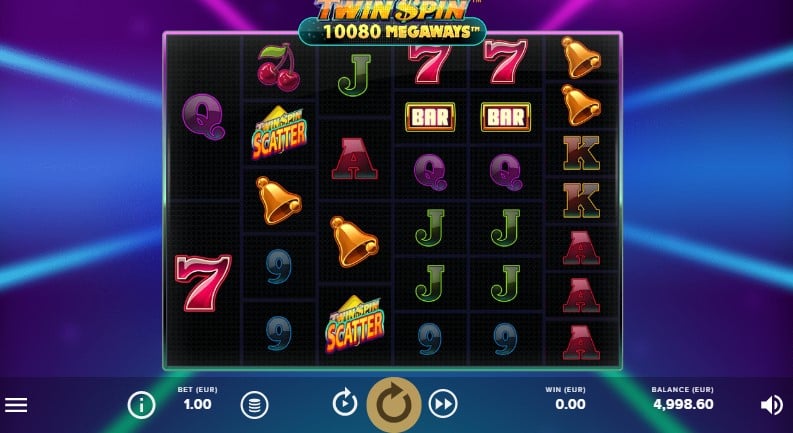This screenshot has width=793, height=433.
Task: Select the cherry symbol on reel two
Action: [279, 67]
